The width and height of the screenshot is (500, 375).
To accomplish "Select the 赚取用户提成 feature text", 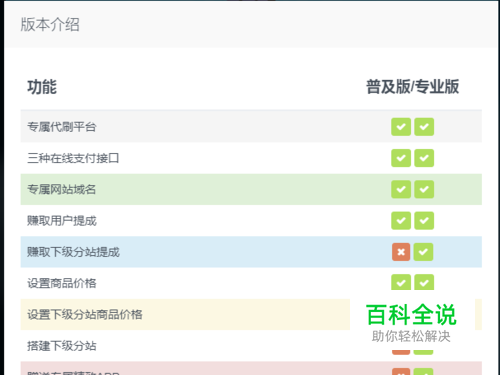I will (62, 221).
